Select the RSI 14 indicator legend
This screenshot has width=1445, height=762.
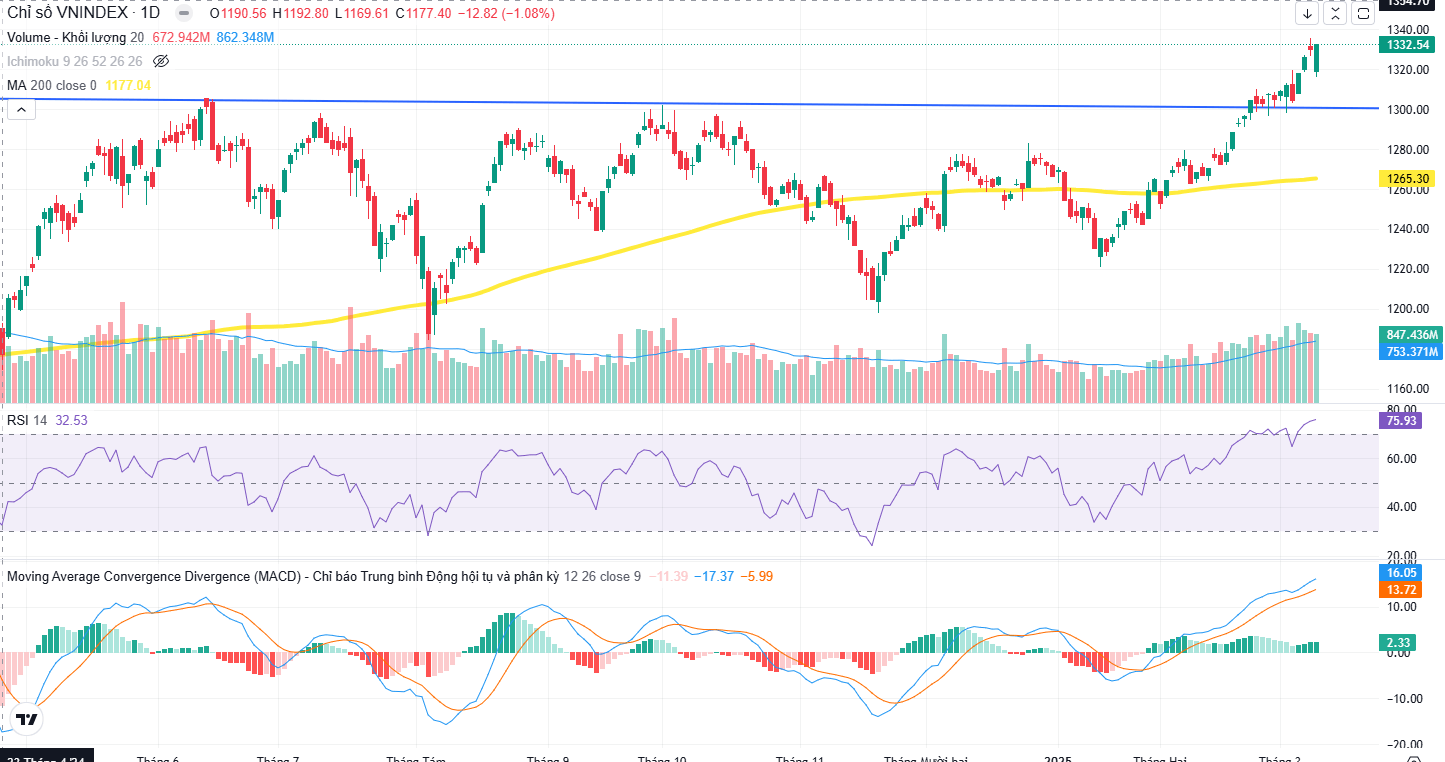pos(27,420)
